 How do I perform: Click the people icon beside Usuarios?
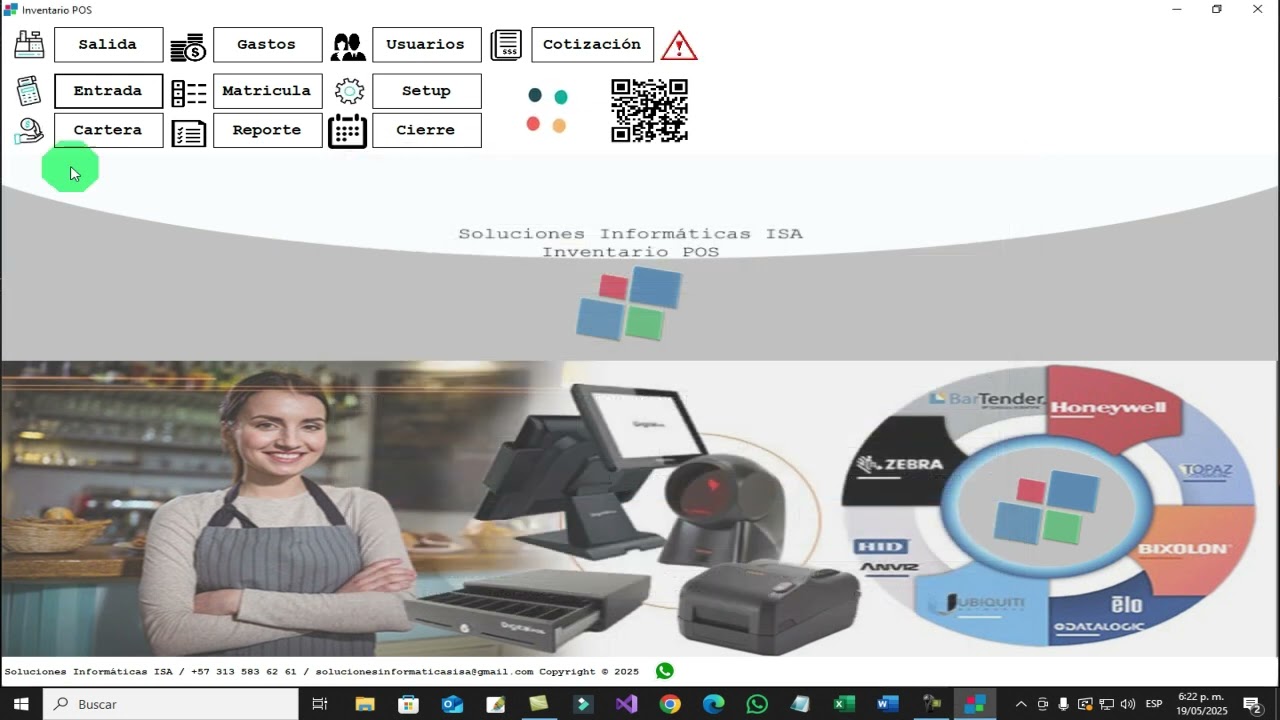point(348,46)
